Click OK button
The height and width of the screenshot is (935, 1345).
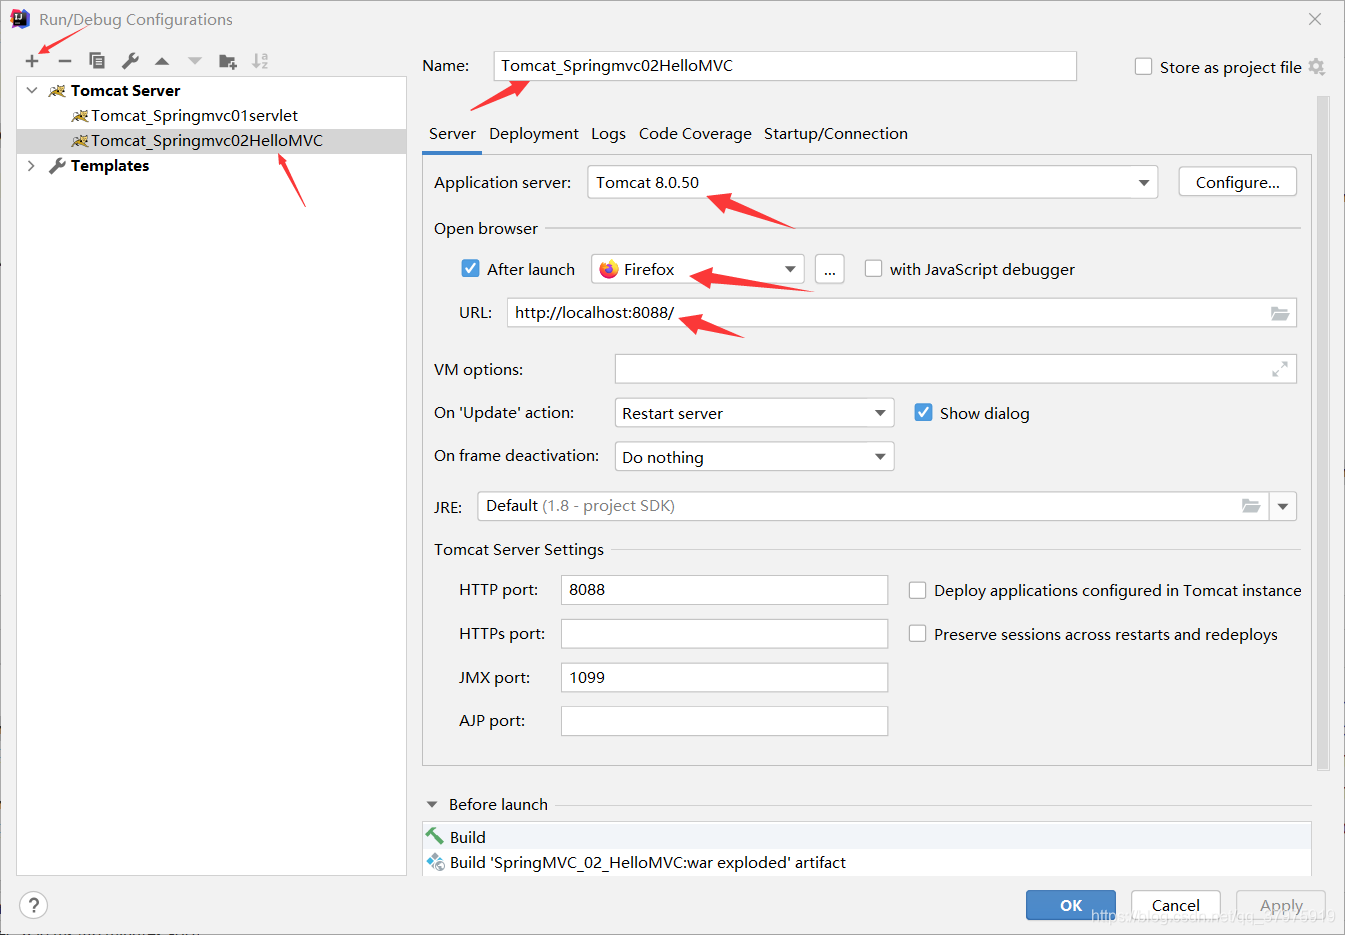pos(1071,905)
